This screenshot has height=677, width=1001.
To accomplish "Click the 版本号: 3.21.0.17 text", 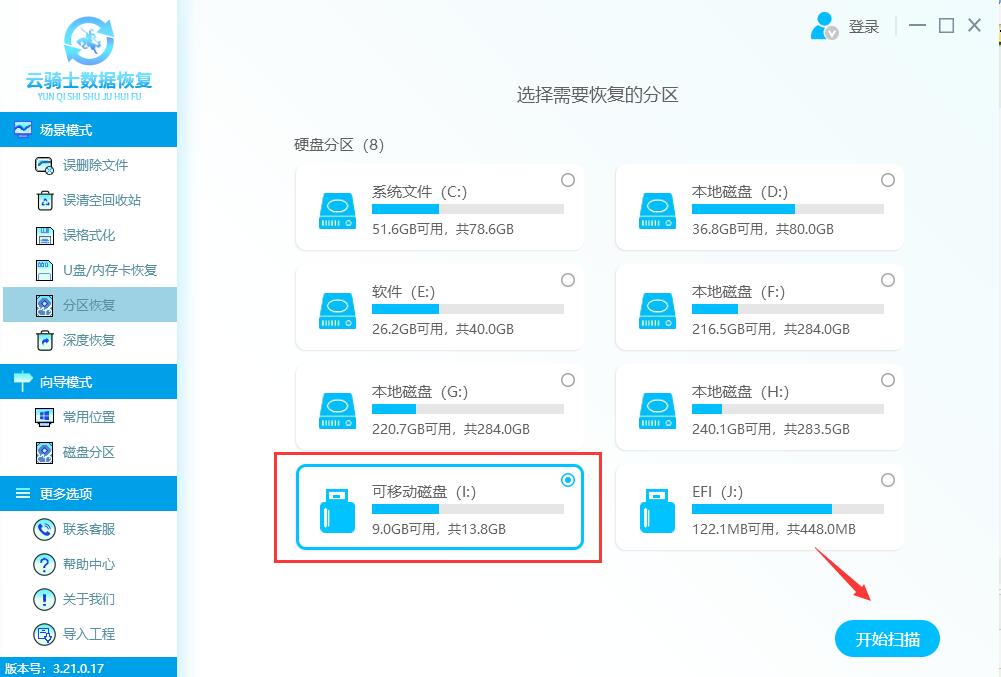I will pyautogui.click(x=54, y=668).
